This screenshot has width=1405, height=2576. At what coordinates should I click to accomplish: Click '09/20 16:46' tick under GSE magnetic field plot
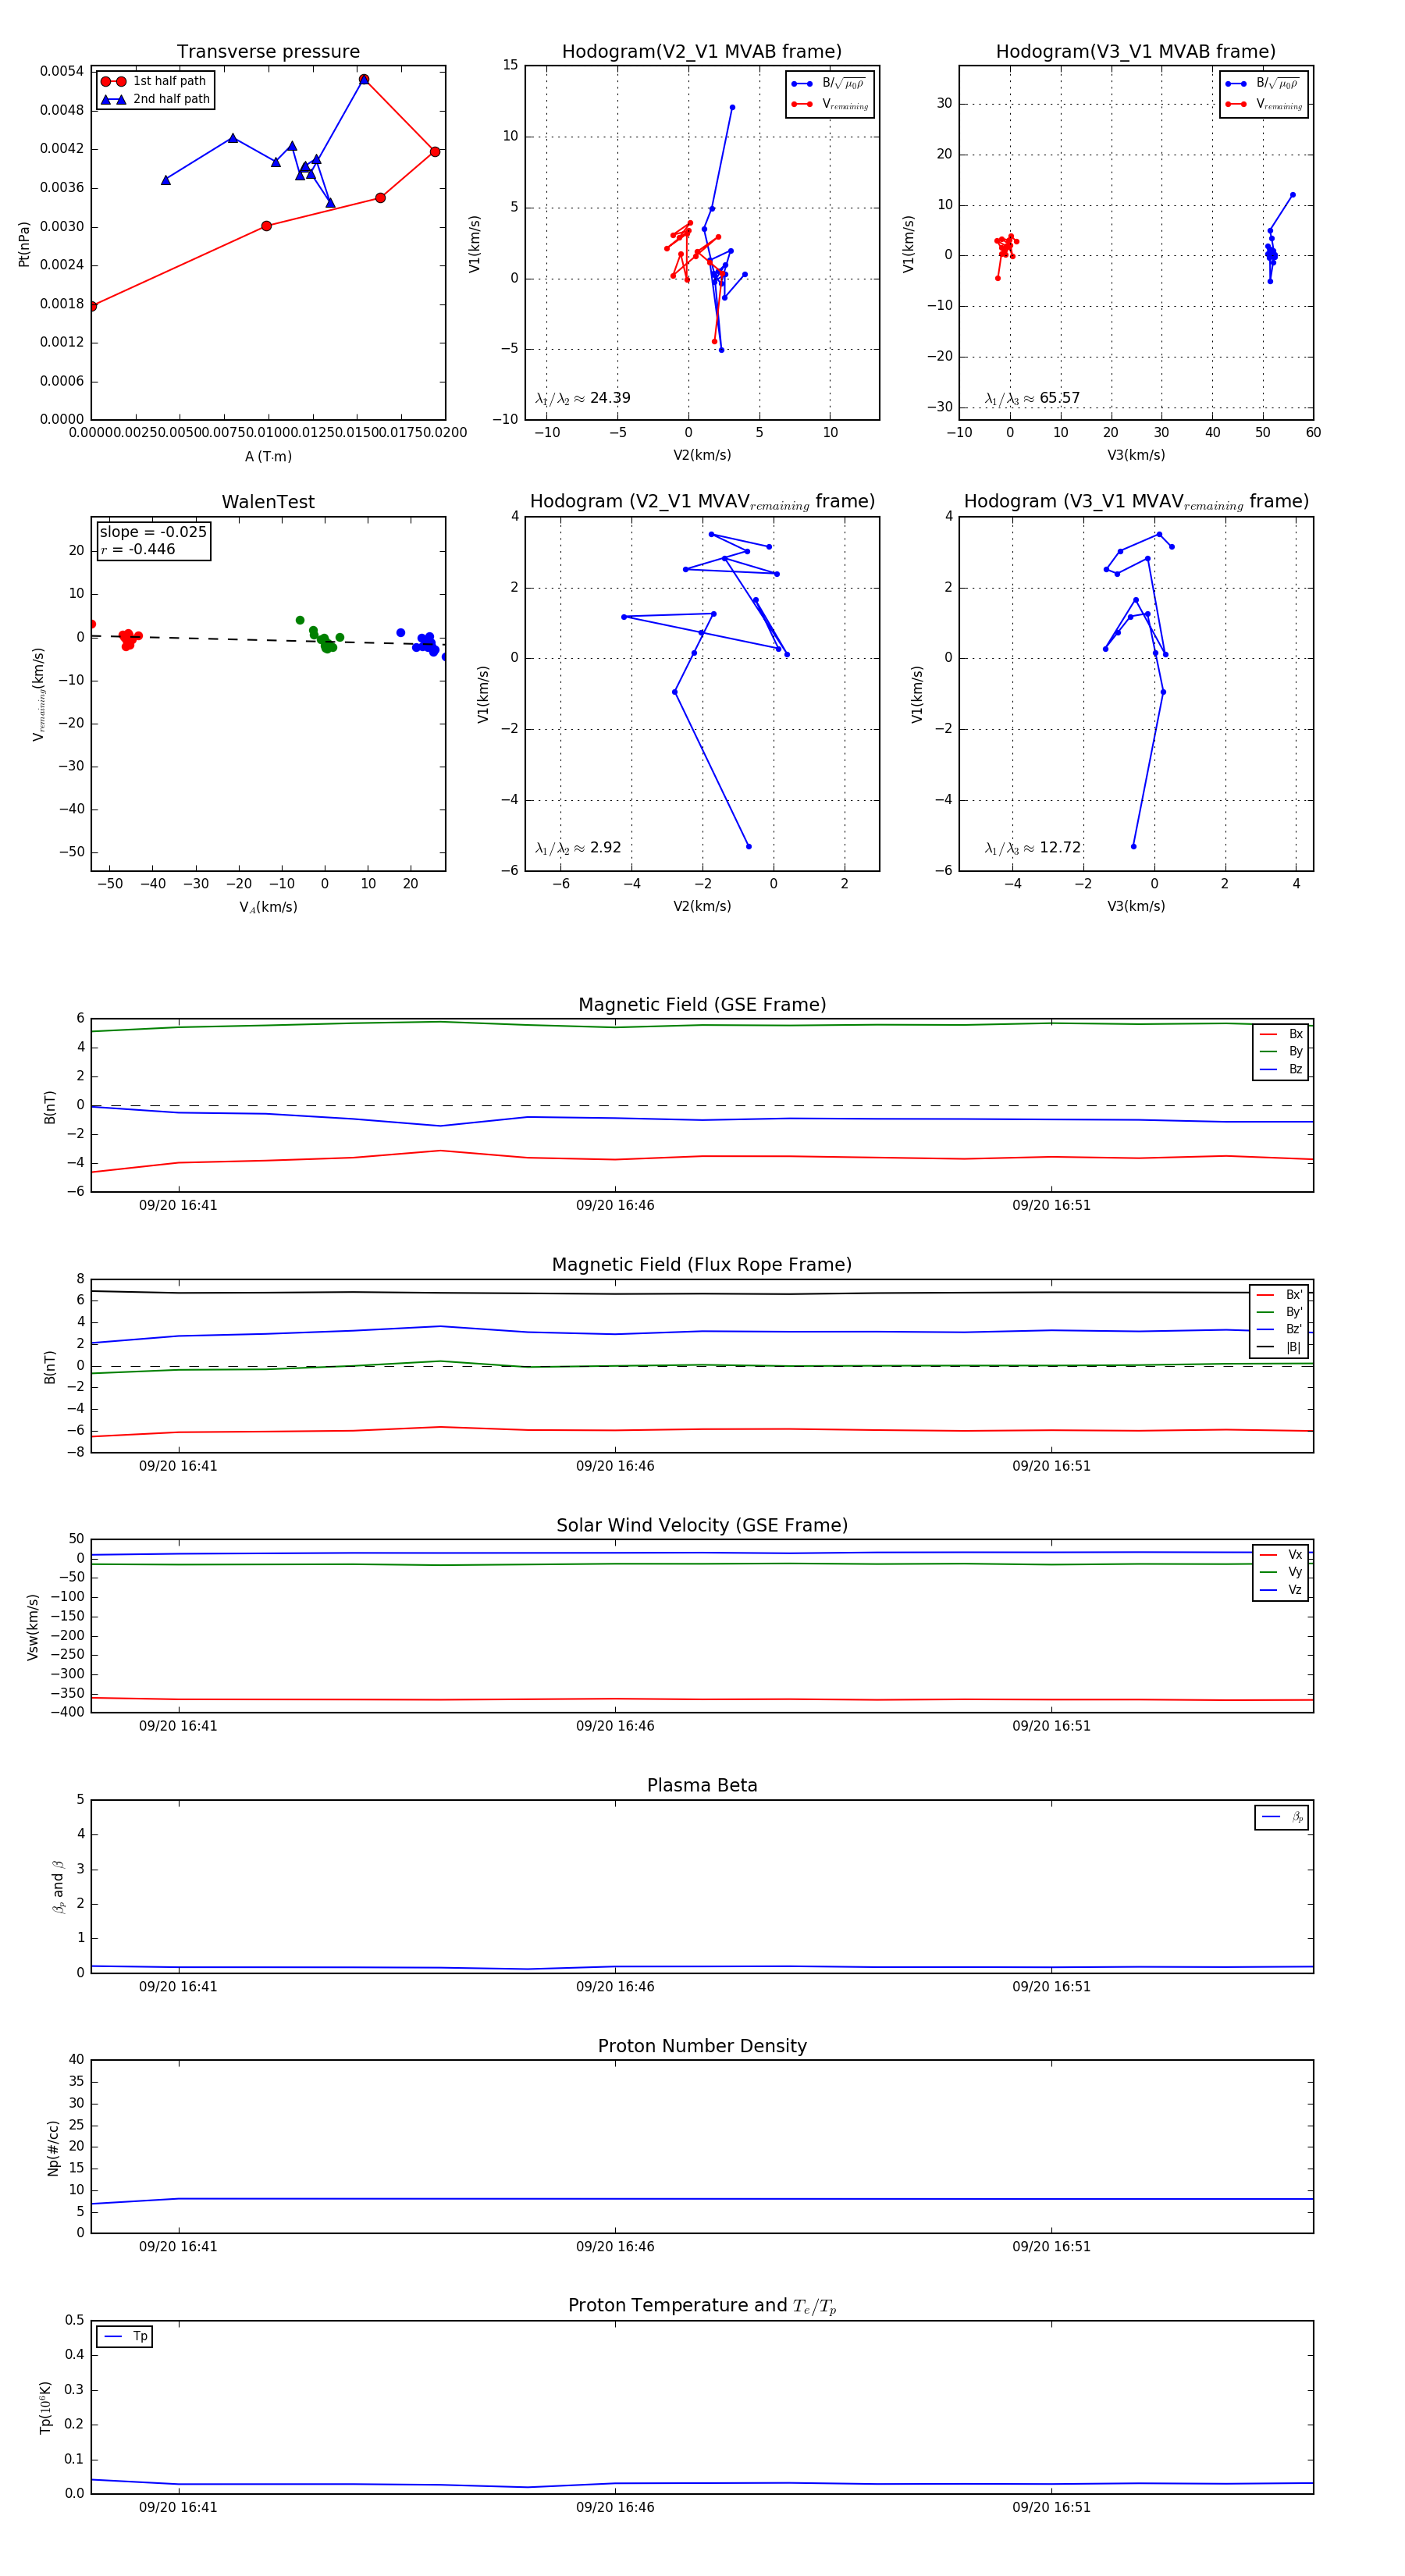pos(615,1206)
